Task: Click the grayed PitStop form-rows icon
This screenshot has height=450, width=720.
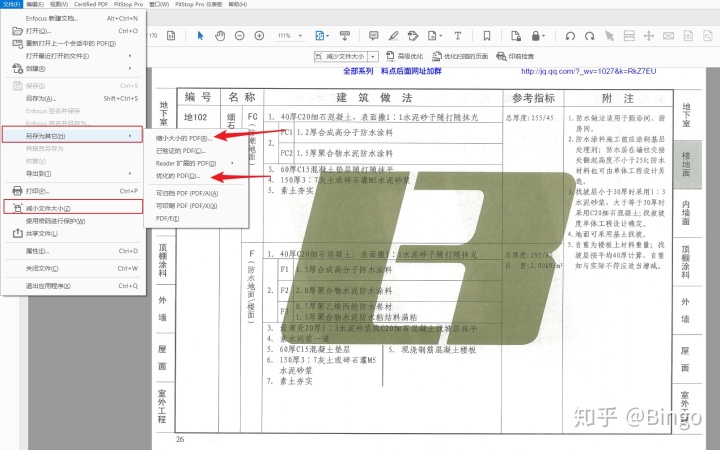Action: tap(629, 36)
